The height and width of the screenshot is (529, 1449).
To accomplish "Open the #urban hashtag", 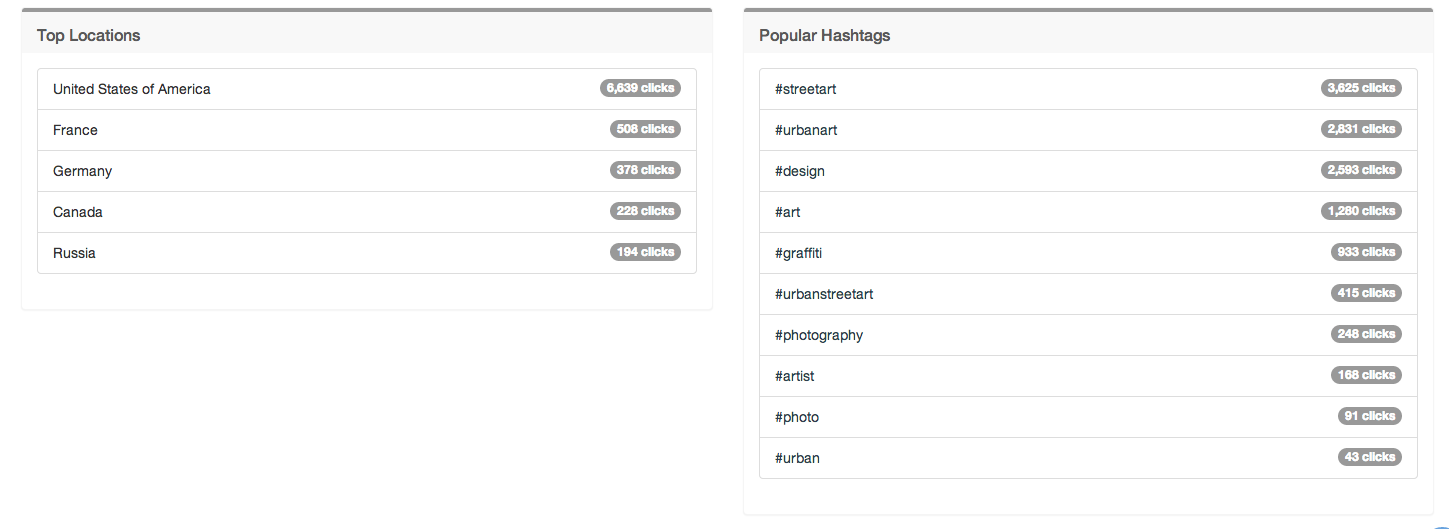I will click(798, 458).
